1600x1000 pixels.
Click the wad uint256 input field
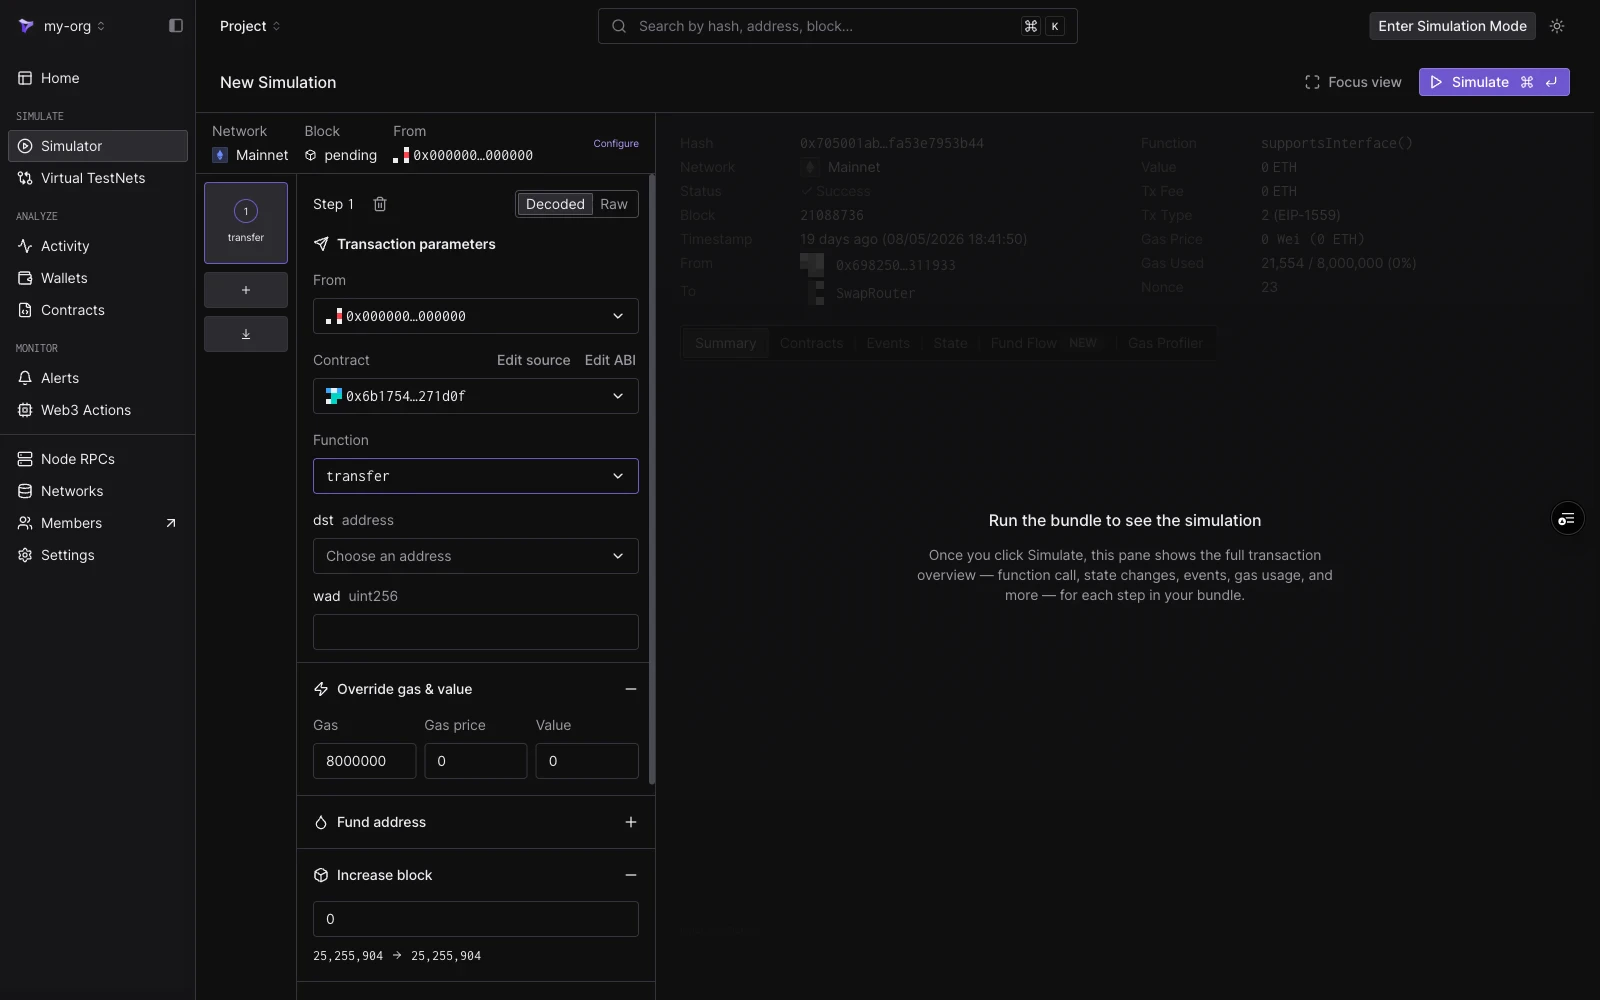[476, 632]
